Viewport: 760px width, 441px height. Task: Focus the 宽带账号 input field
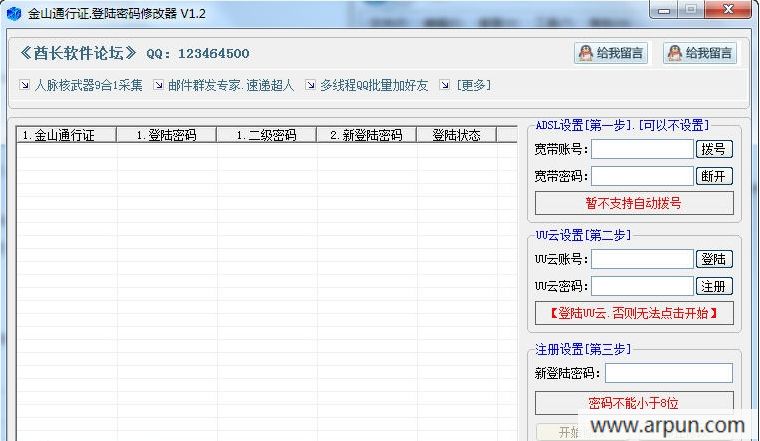pos(642,149)
